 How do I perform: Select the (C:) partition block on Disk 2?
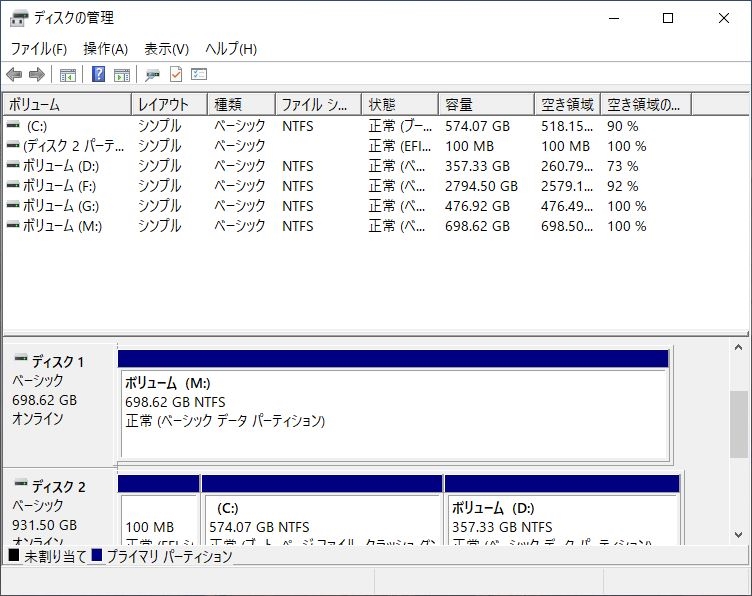(322, 510)
